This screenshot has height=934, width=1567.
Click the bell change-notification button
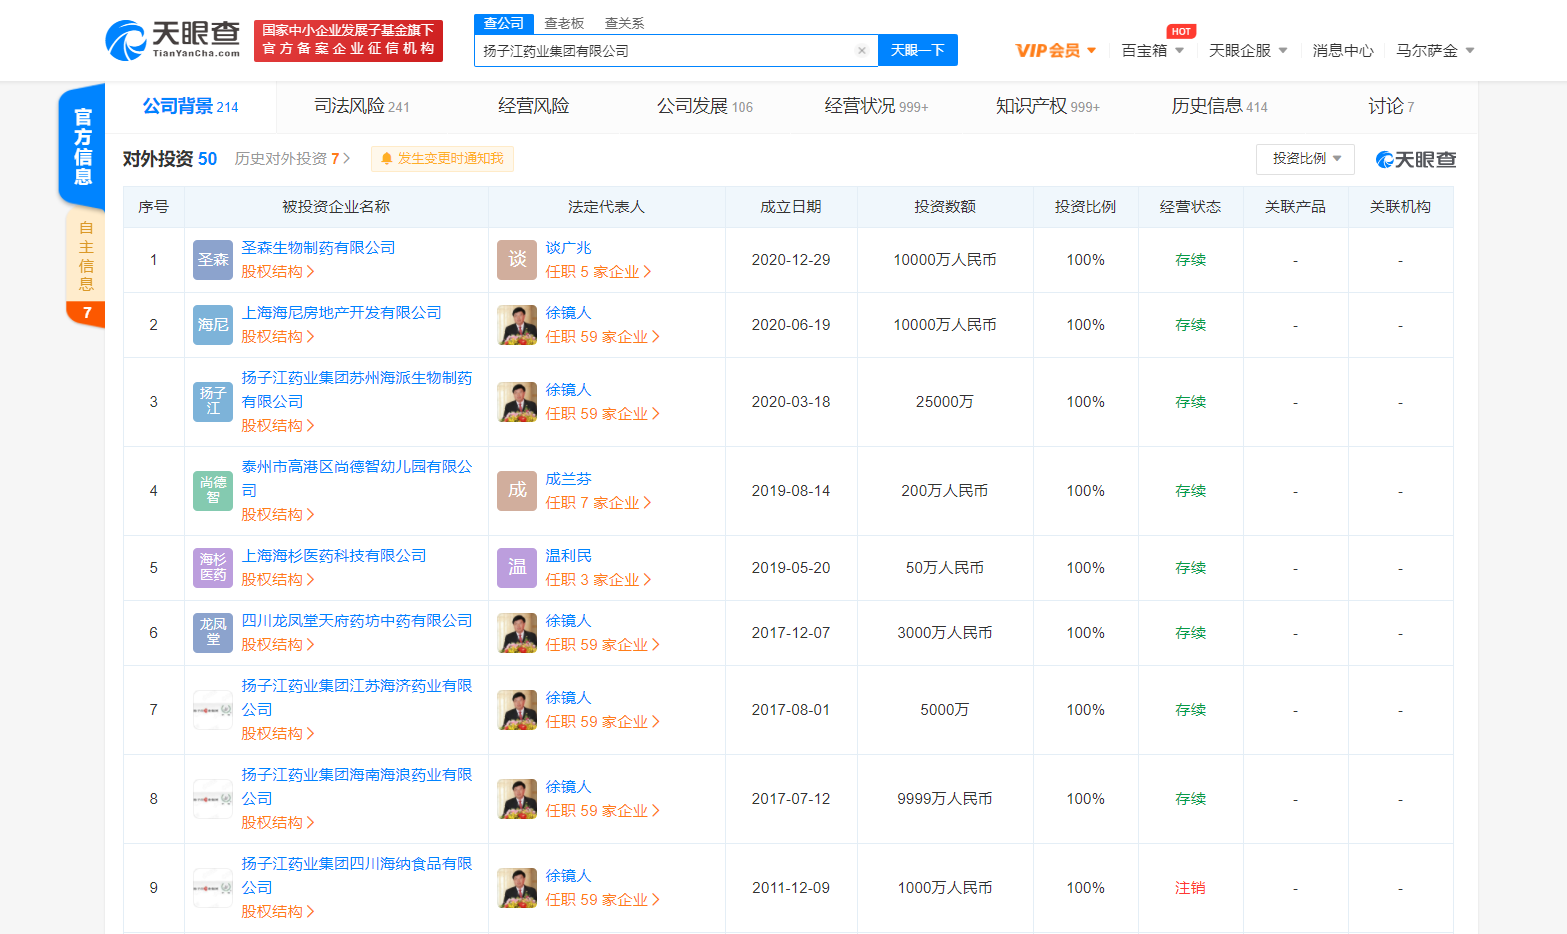pyautogui.click(x=442, y=159)
